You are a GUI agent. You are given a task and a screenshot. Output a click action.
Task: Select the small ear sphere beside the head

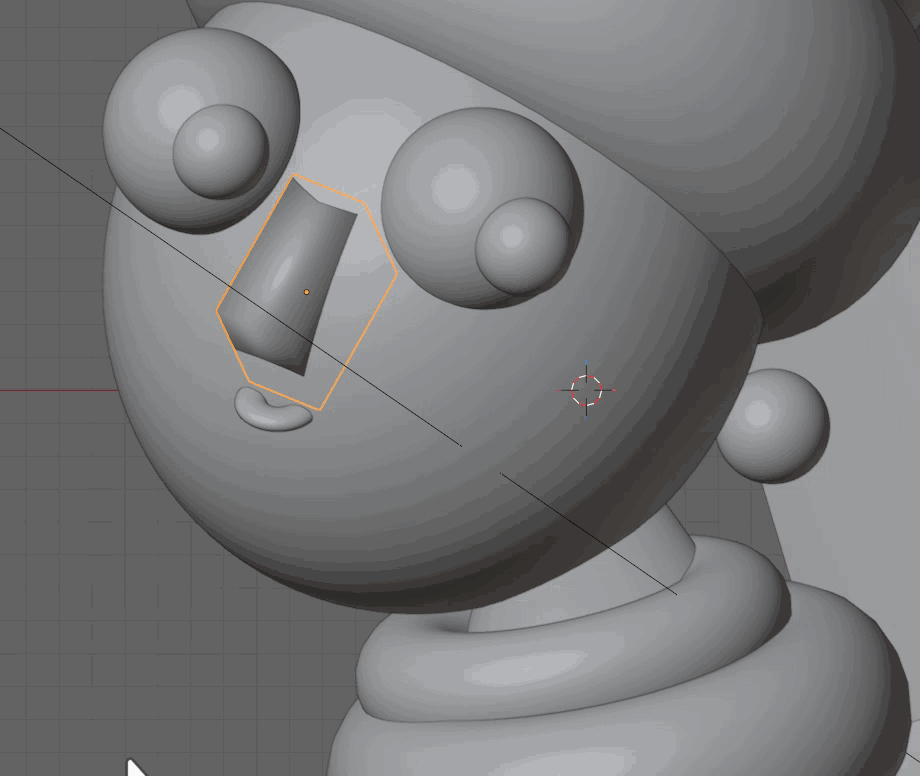(773, 426)
